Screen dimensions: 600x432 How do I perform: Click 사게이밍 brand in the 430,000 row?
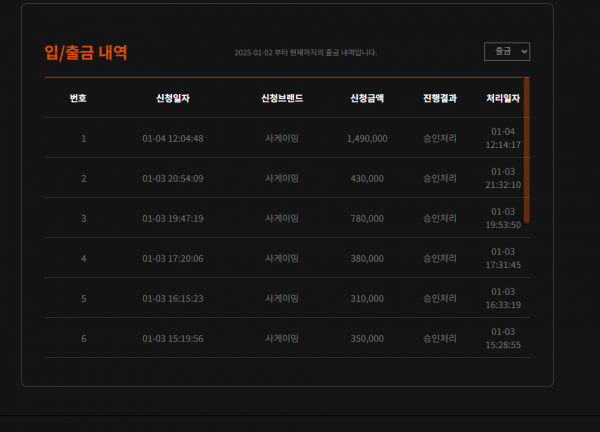(x=282, y=179)
